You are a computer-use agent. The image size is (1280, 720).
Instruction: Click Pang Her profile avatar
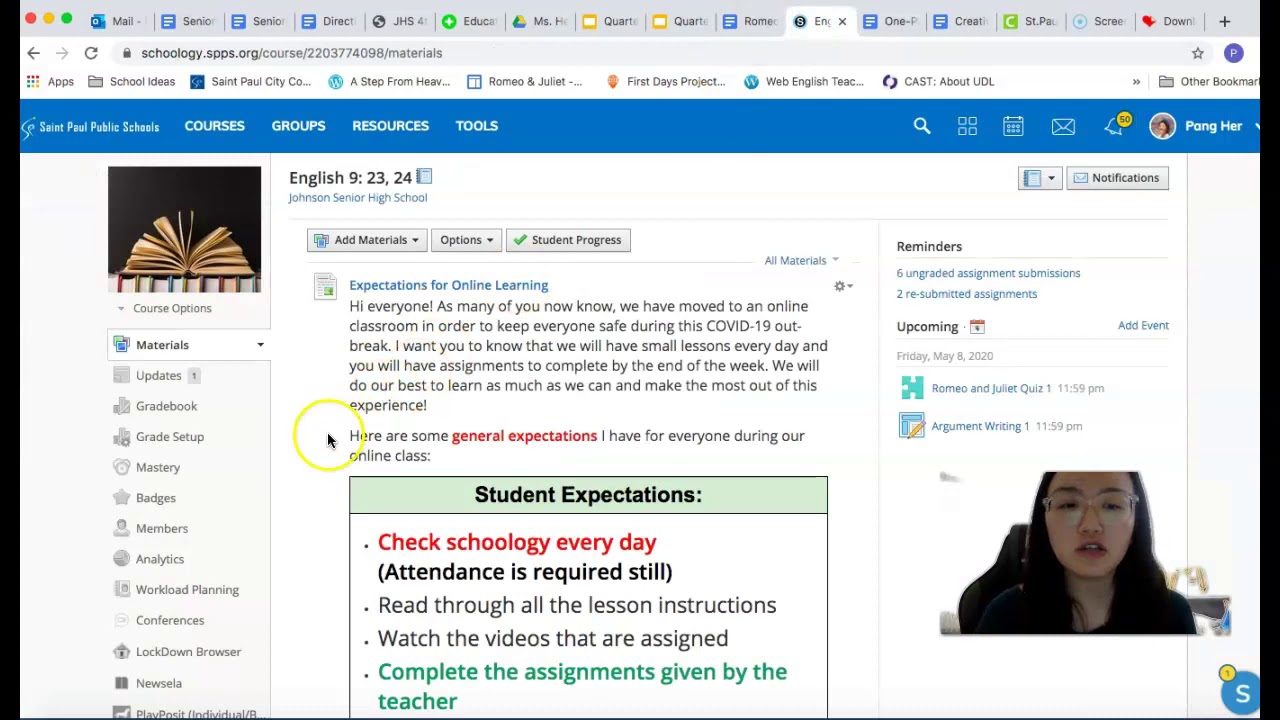click(x=1162, y=126)
